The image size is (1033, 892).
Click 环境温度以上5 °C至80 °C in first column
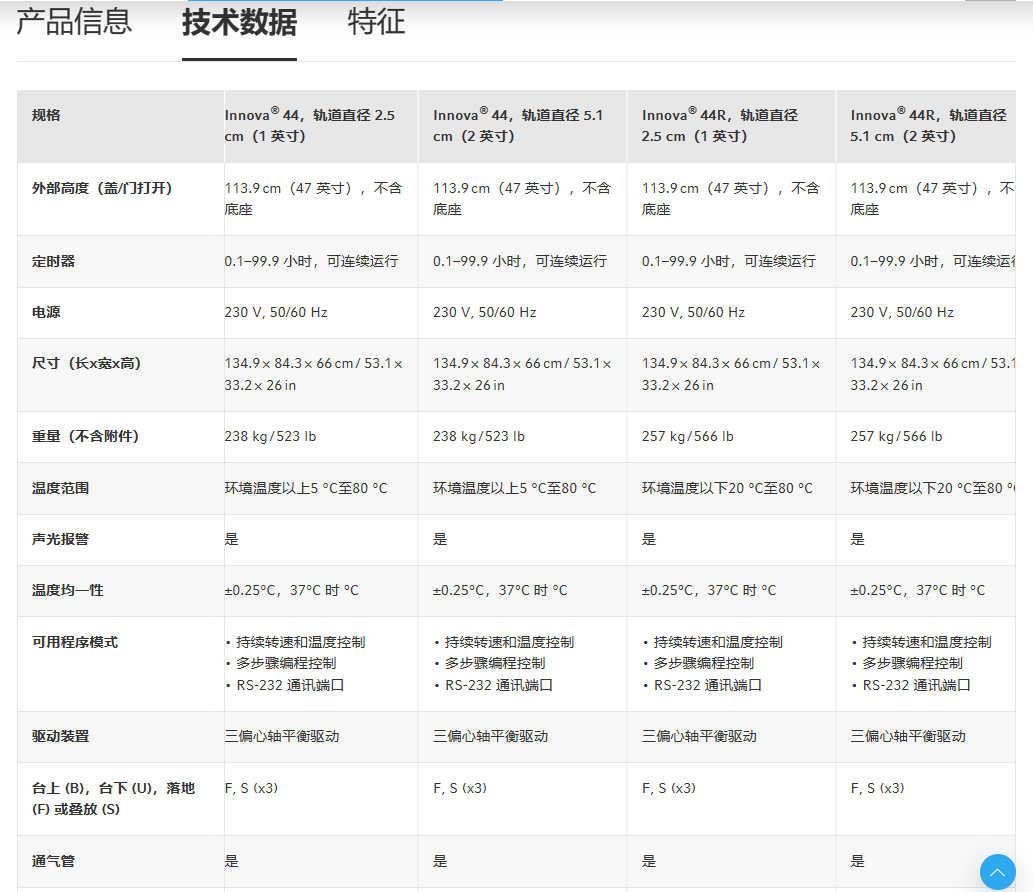306,488
